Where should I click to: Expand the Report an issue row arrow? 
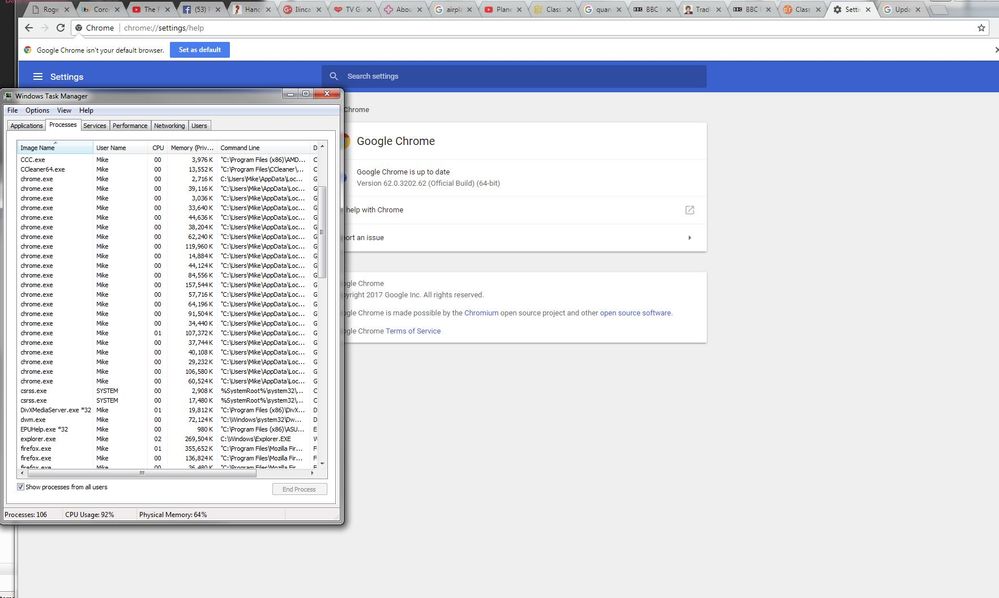click(689, 238)
